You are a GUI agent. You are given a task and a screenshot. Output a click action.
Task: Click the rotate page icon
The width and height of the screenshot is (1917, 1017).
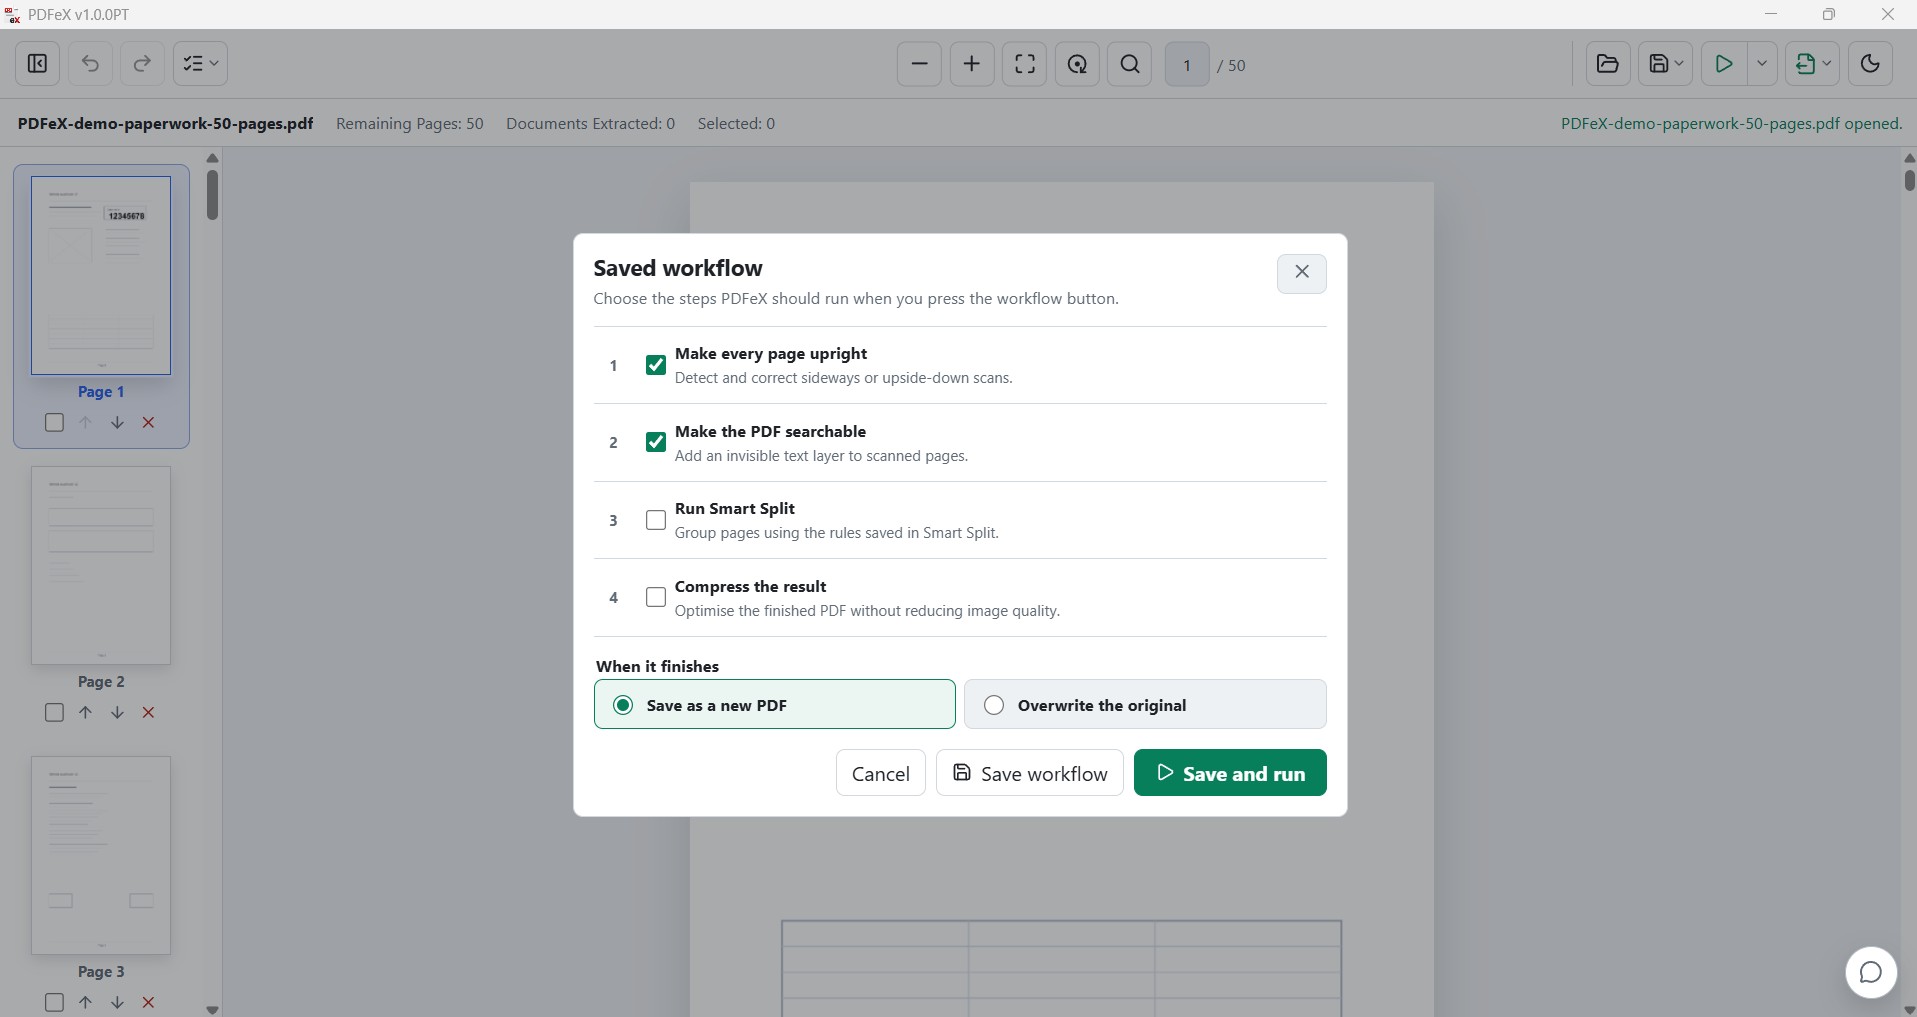pos(1077,64)
